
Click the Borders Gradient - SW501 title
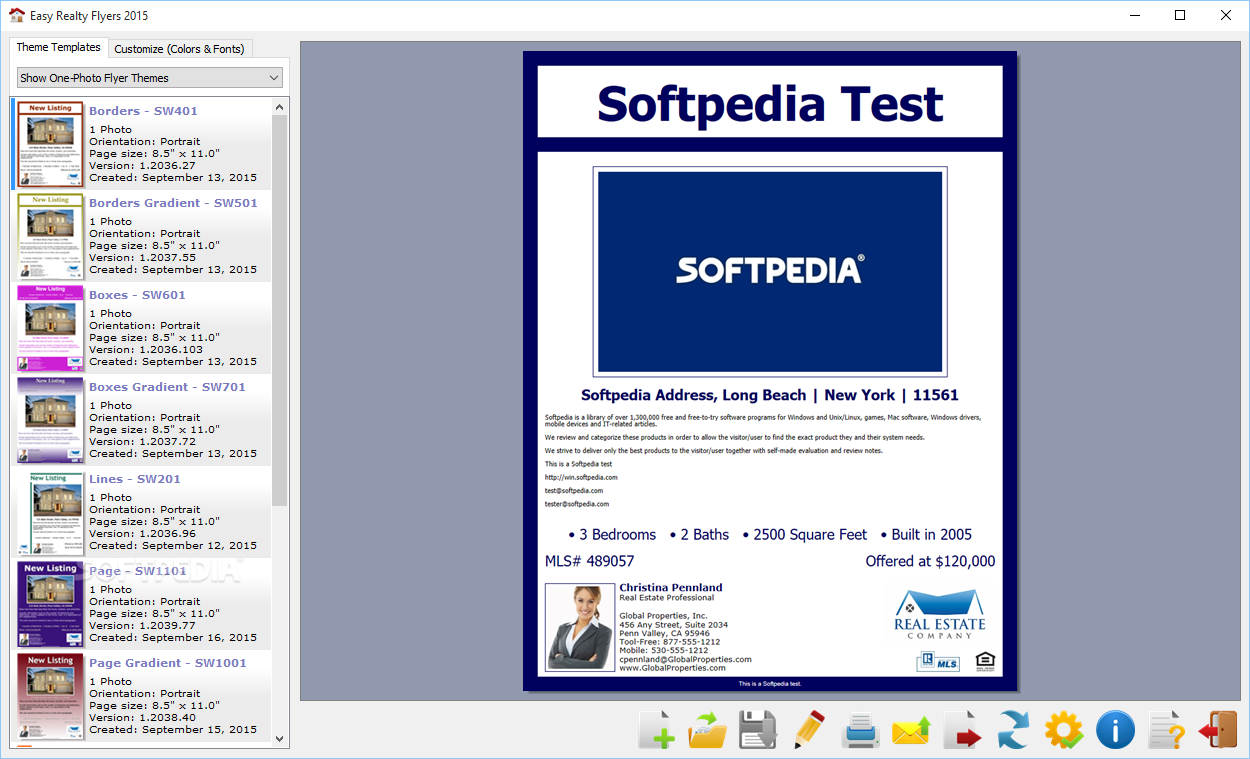point(173,203)
